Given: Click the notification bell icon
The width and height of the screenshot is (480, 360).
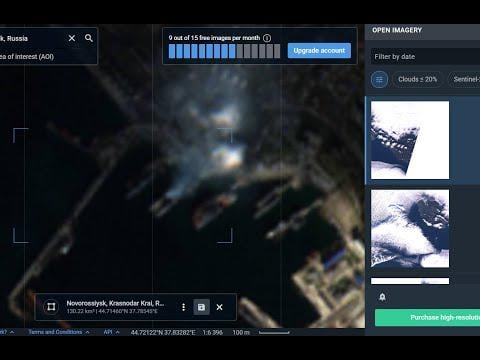Looking at the screenshot, I should coord(382,297).
